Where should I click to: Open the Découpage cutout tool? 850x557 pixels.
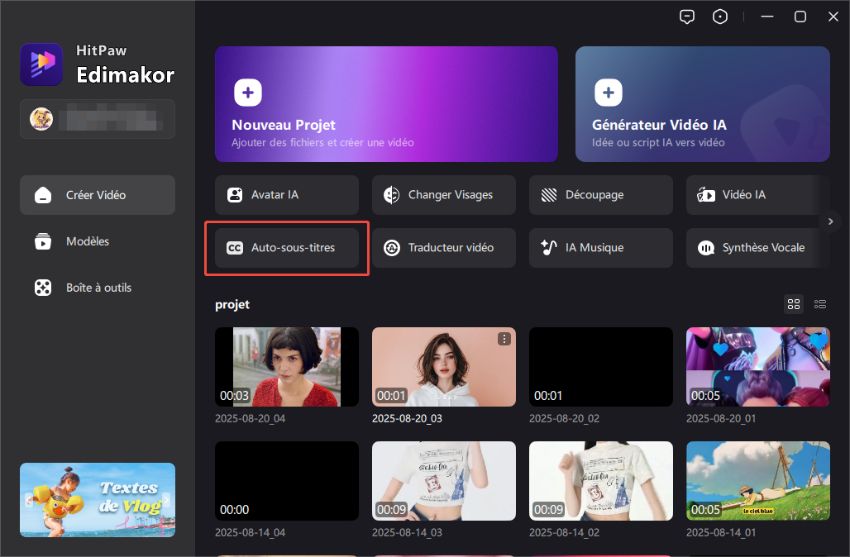click(x=601, y=195)
